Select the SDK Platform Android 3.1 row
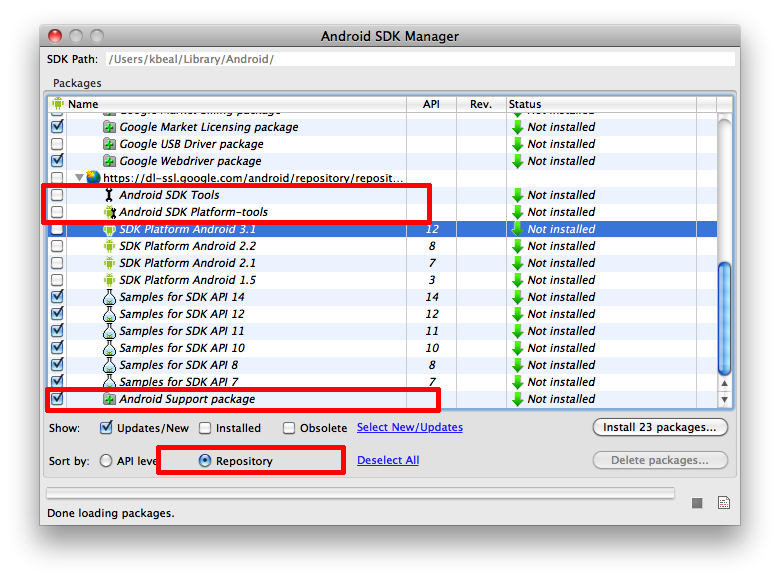Viewport: 780px width, 580px height. 383,229
